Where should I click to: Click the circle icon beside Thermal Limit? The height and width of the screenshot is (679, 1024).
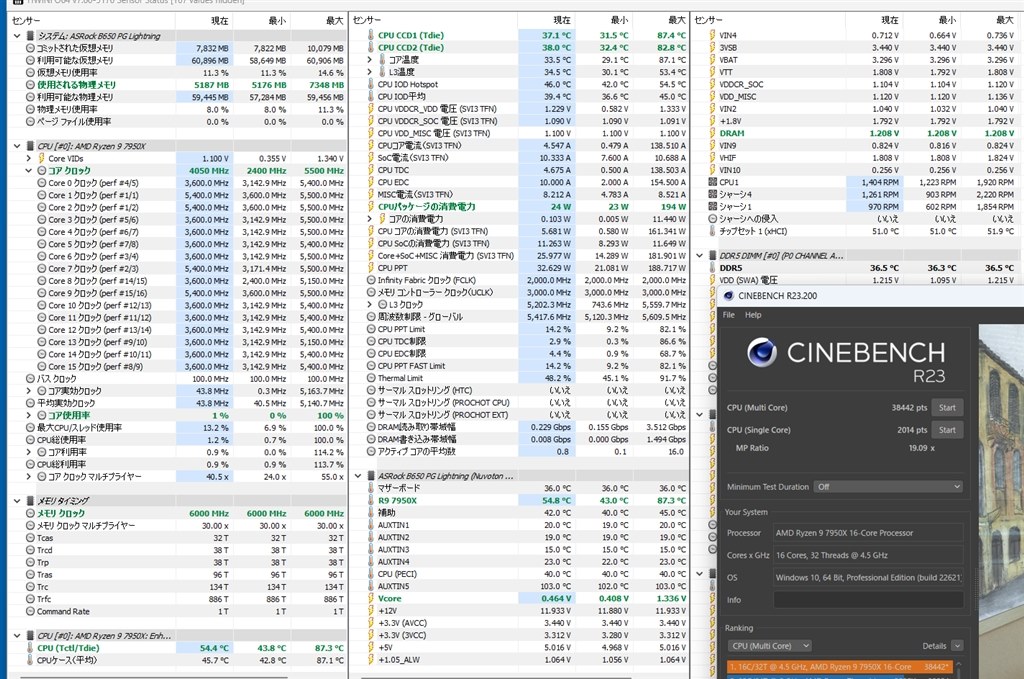pos(371,378)
